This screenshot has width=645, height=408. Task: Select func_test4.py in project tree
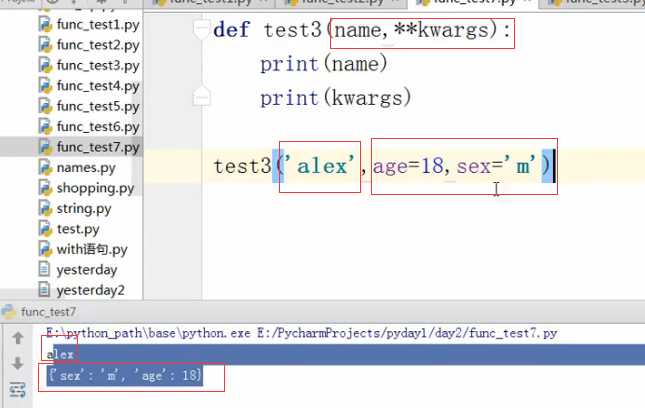(x=97, y=86)
